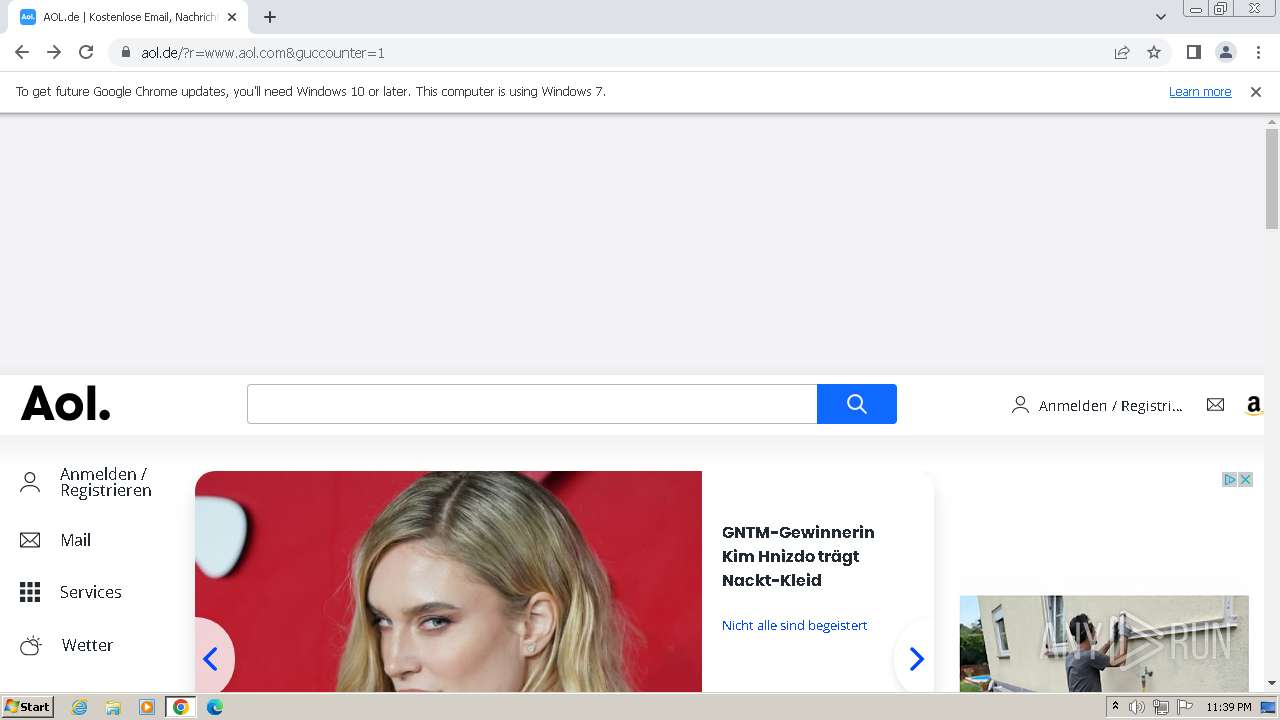Open the AdChoices triangle icon
Viewport: 1280px width, 720px height.
(x=1230, y=479)
